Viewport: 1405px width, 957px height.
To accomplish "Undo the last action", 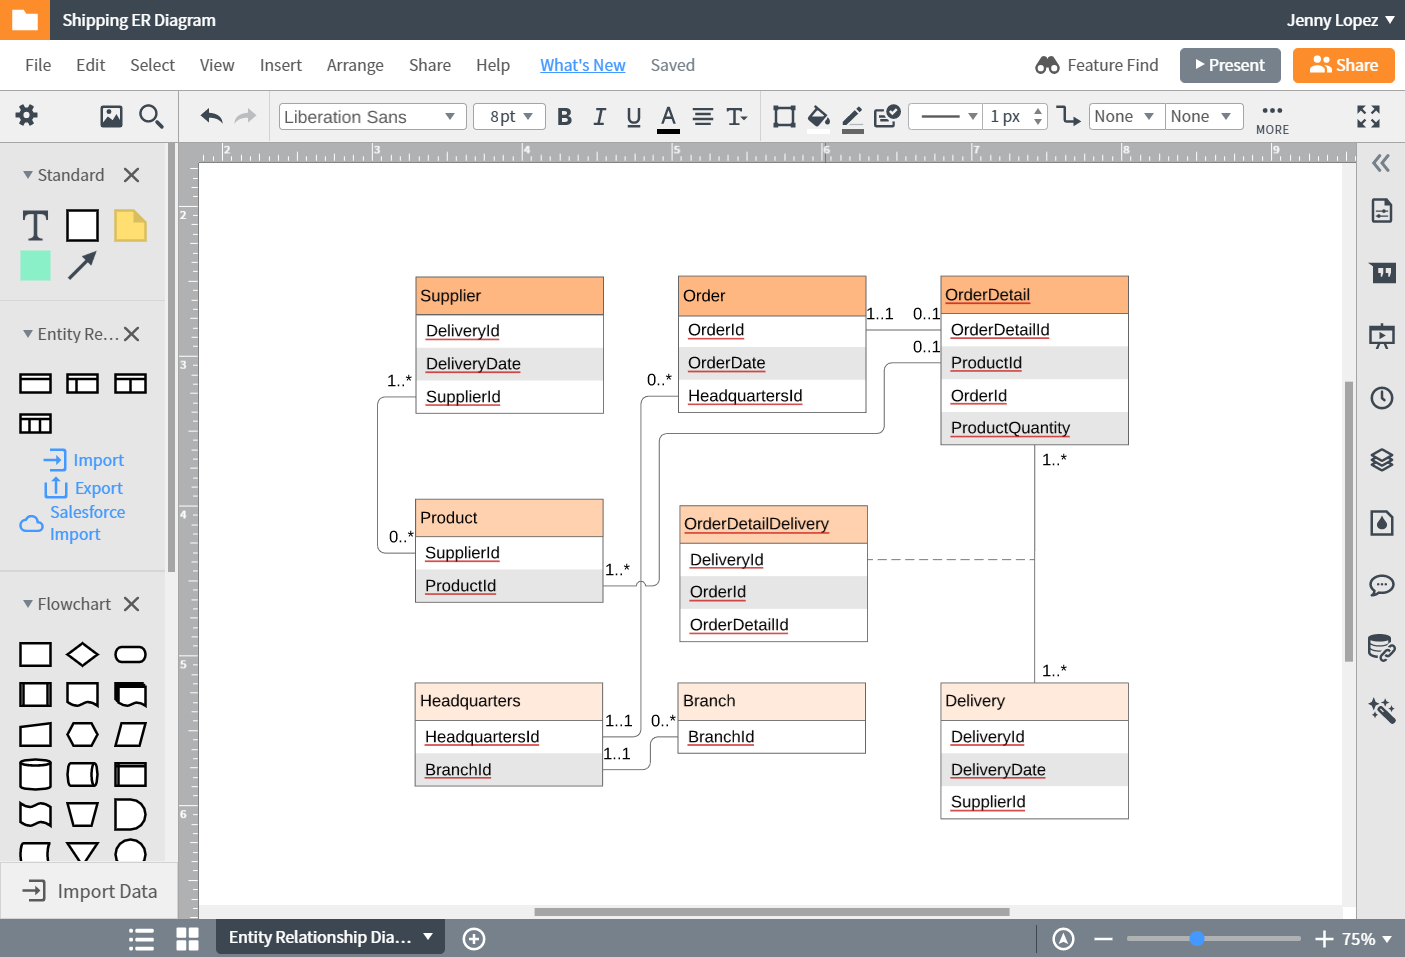I will [211, 116].
